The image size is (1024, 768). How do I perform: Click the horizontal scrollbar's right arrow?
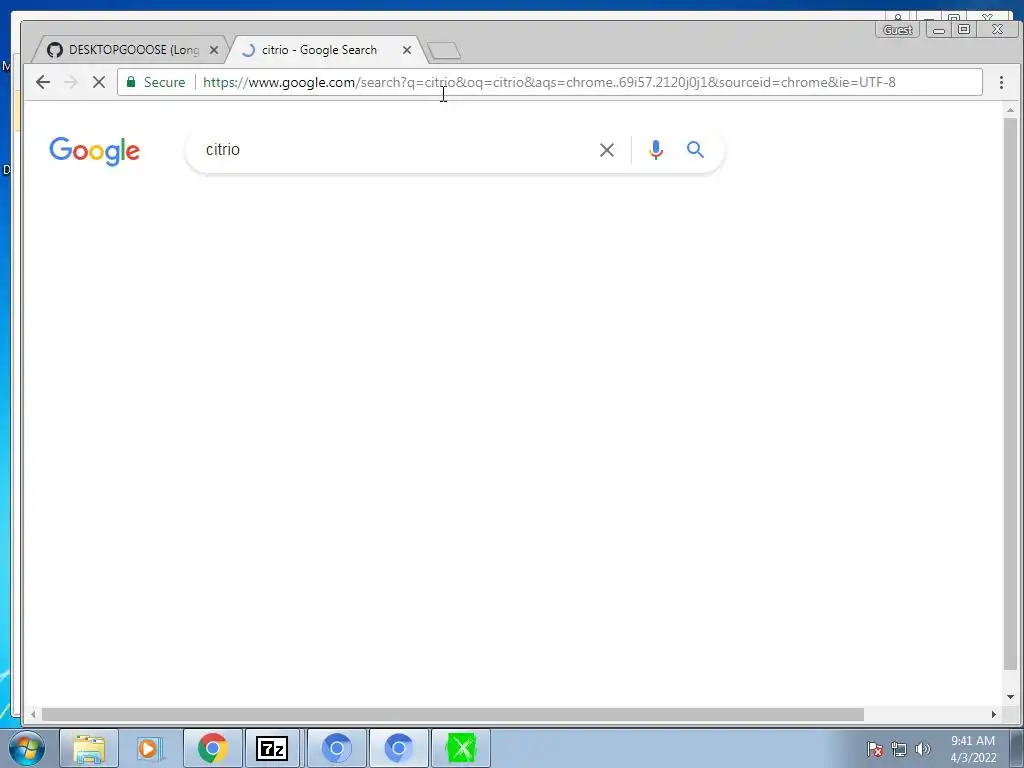(994, 714)
